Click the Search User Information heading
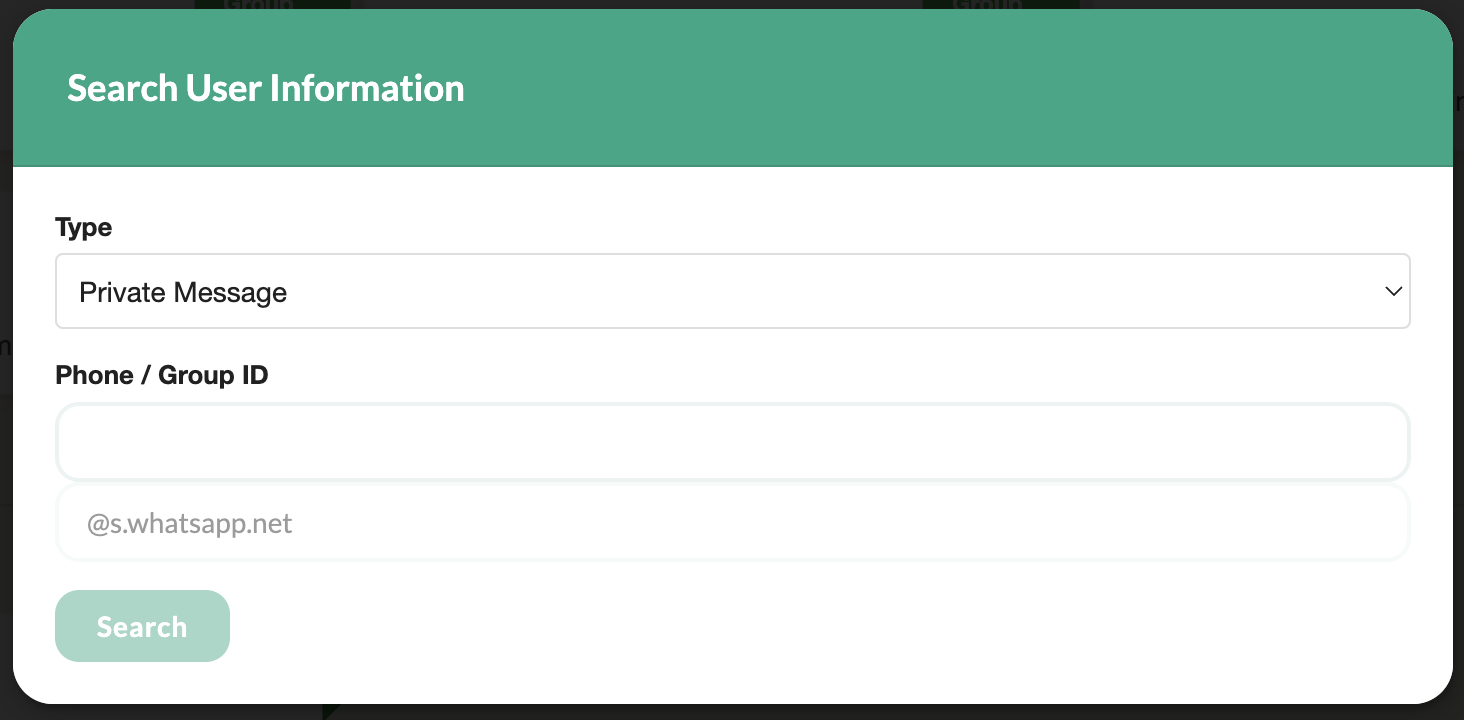 [x=265, y=89]
